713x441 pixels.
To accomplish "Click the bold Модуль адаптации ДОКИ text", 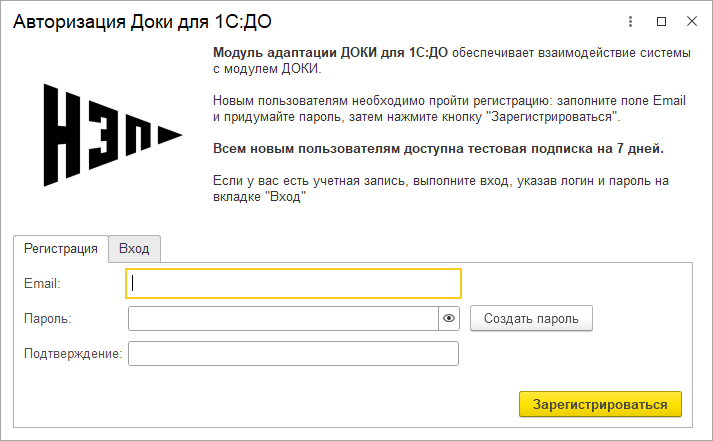I will point(330,51).
